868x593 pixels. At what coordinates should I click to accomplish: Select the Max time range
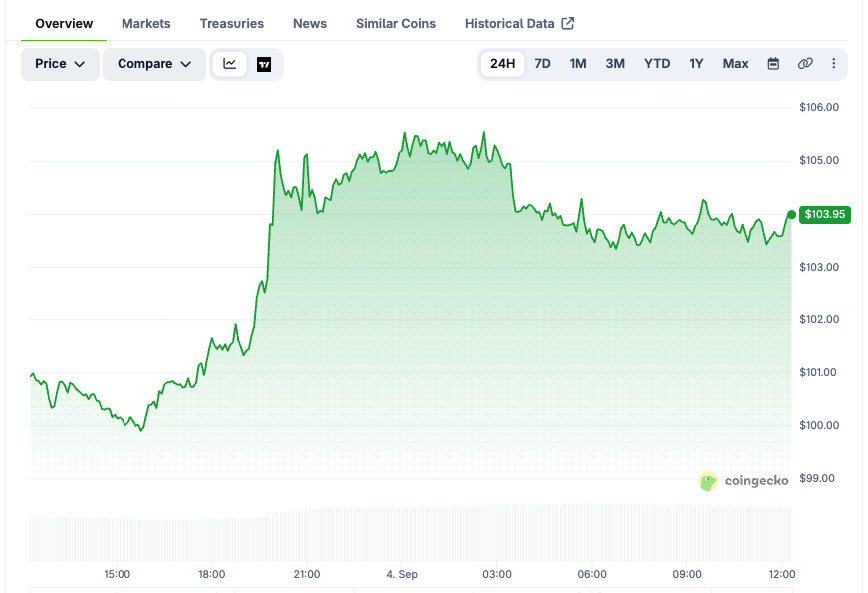pyautogui.click(x=735, y=64)
